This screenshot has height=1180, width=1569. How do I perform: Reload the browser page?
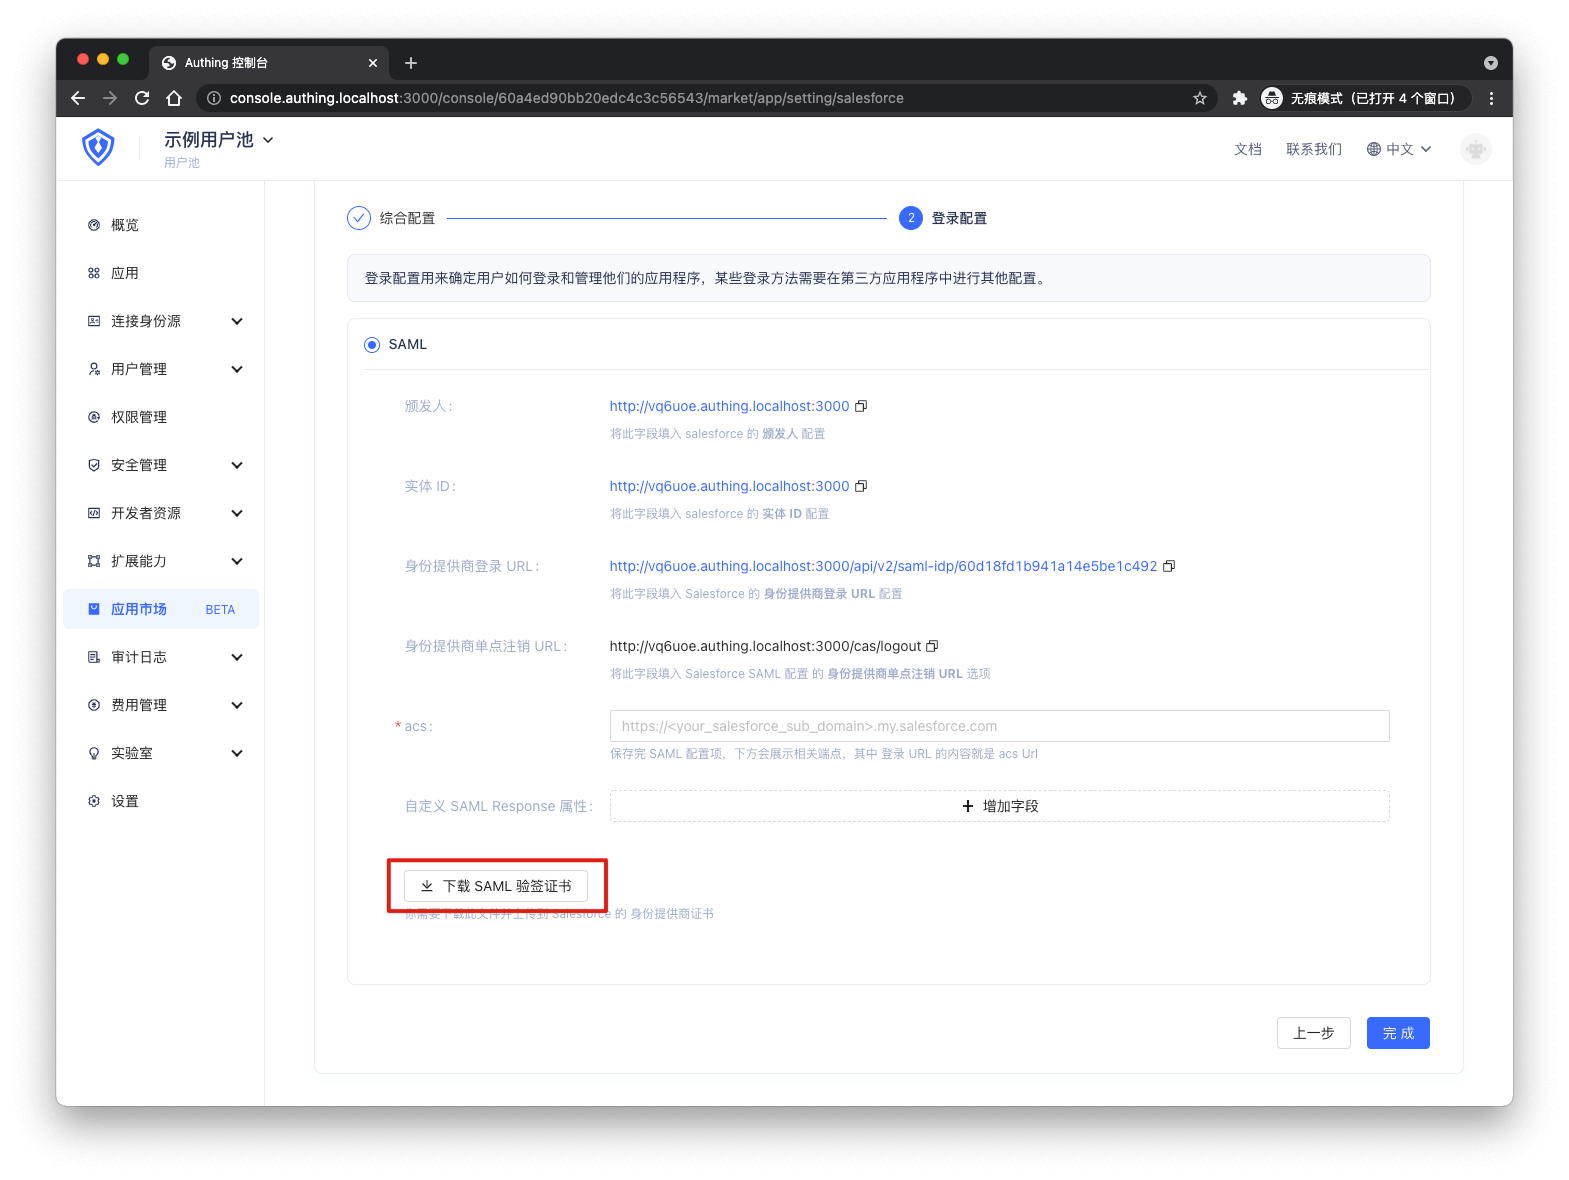pos(142,98)
